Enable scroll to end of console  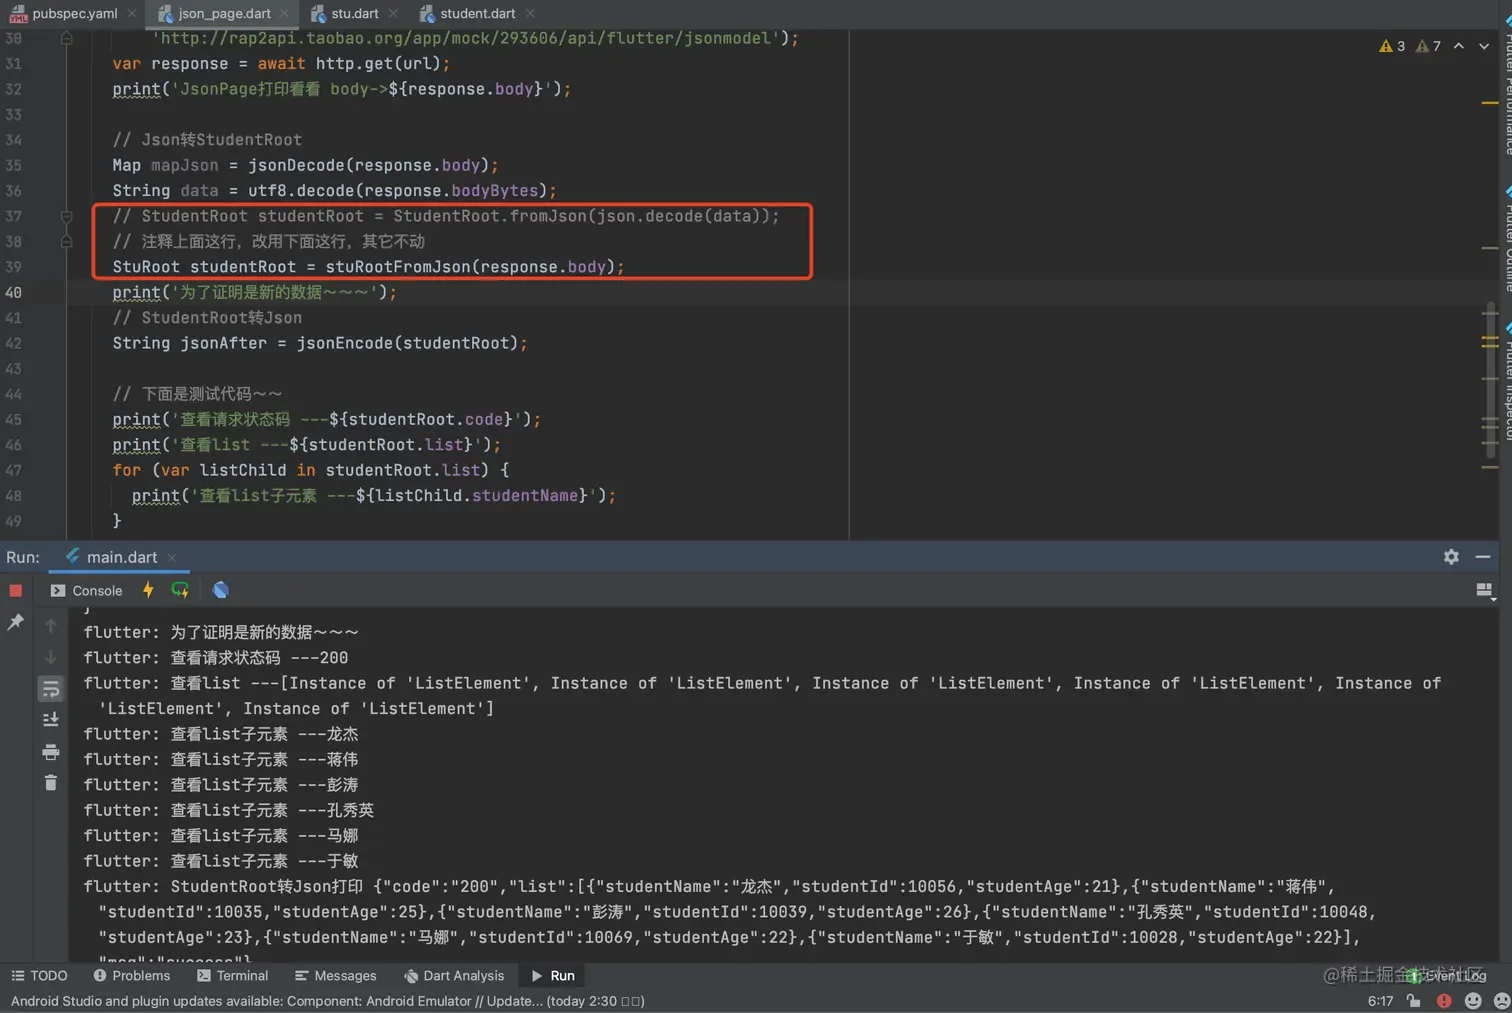click(51, 719)
